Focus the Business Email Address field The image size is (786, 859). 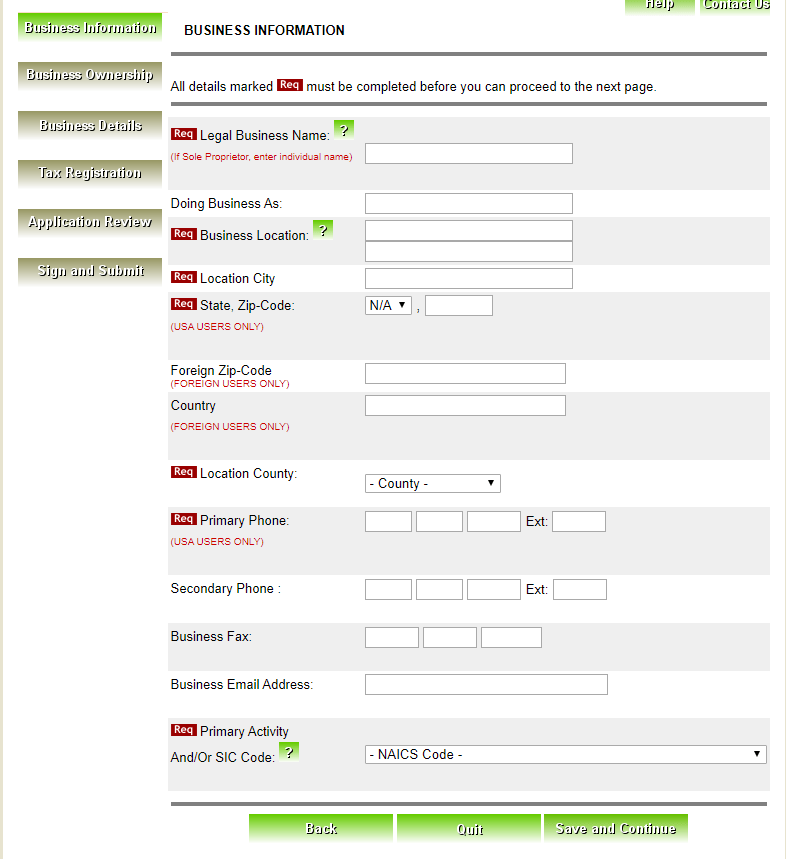[x=486, y=685]
